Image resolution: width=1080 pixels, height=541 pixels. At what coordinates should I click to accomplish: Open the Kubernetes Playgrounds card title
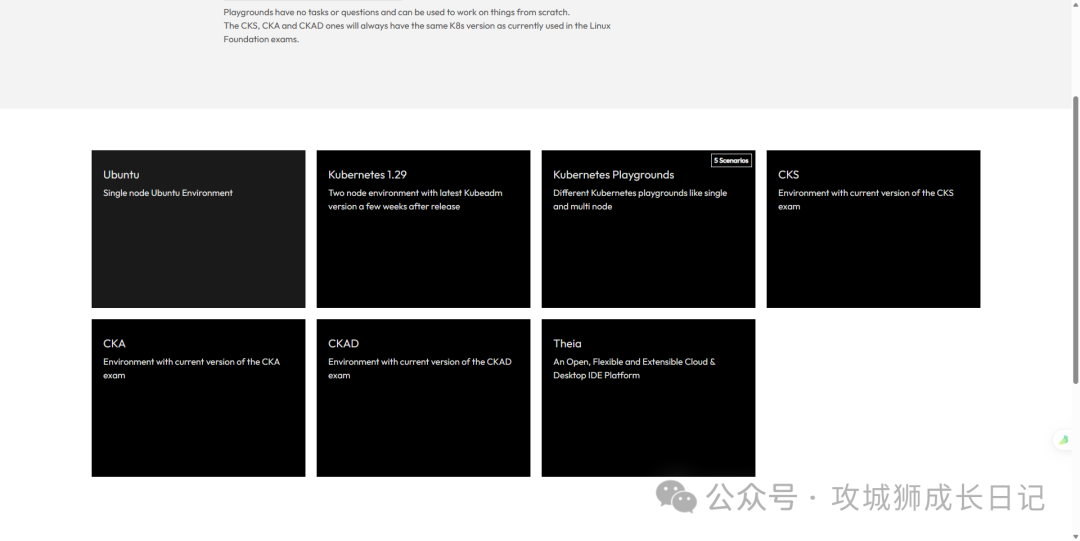click(x=614, y=175)
